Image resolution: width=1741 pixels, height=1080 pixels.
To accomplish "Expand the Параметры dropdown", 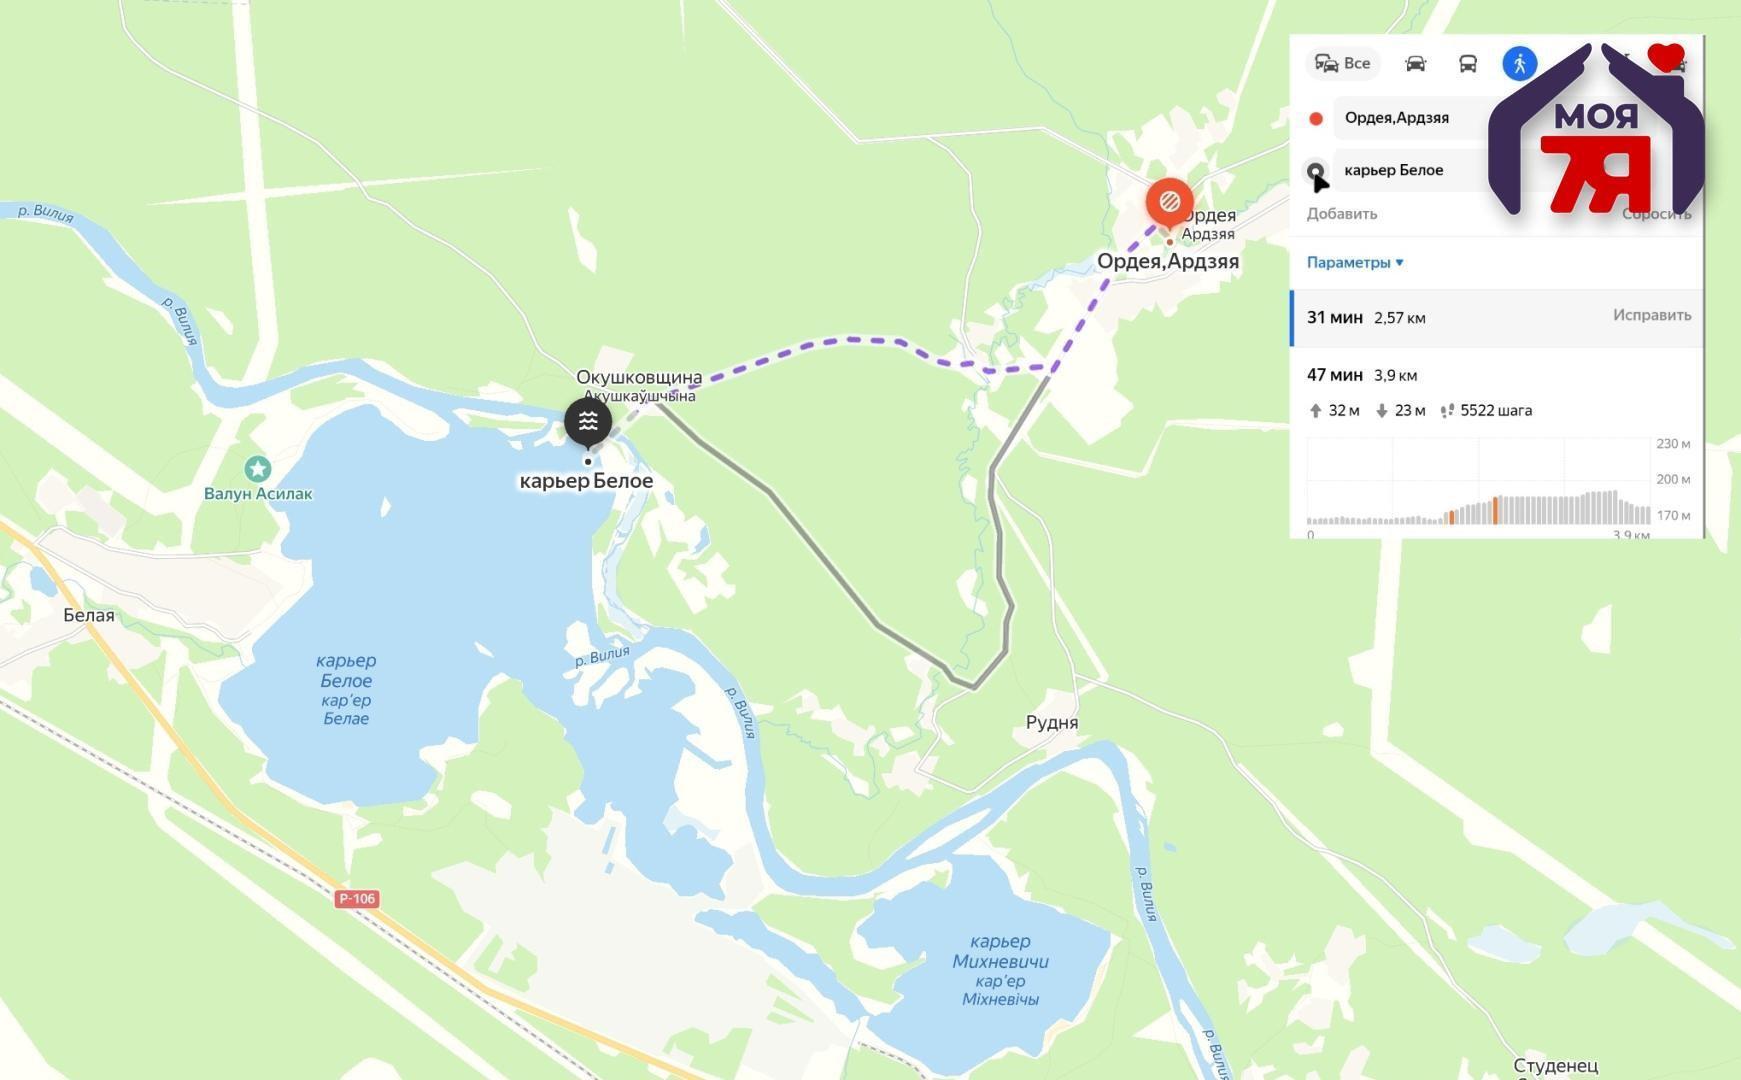I will tap(1355, 263).
